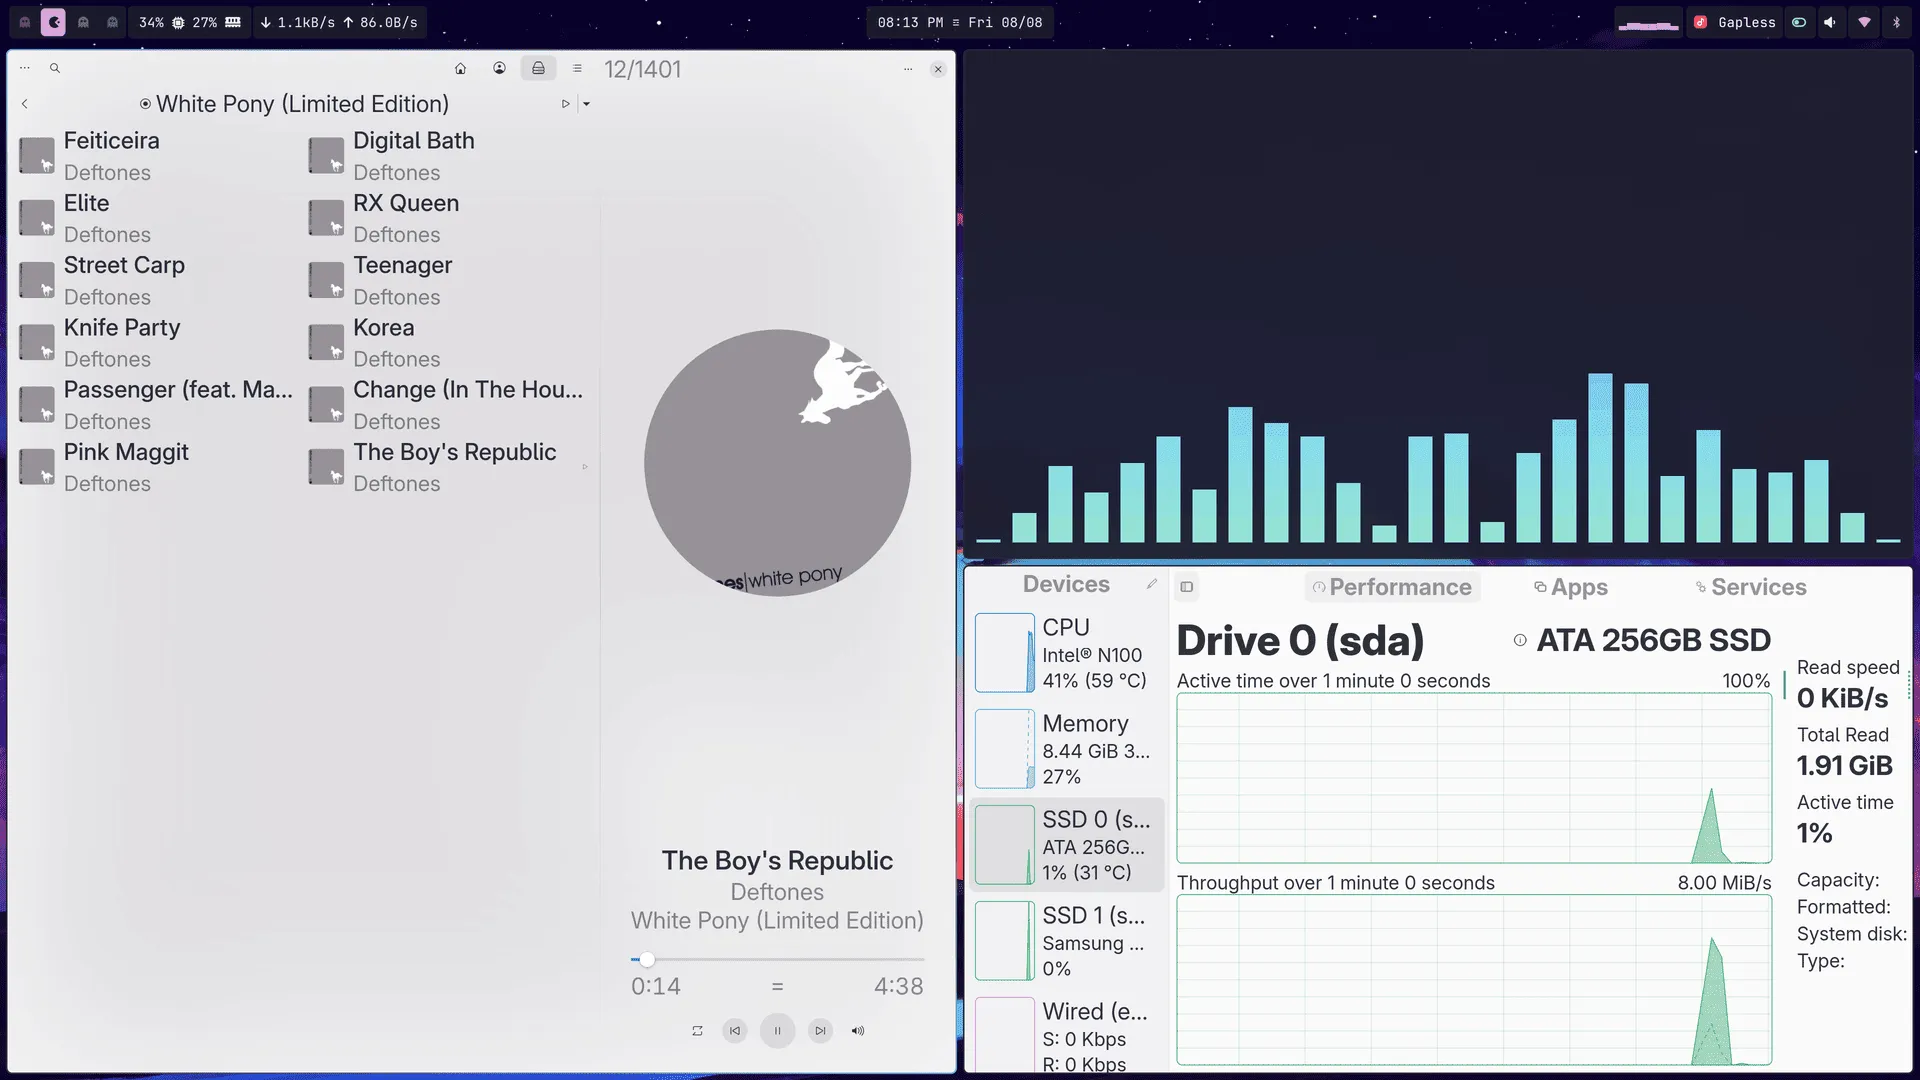Switch to the Albums view icon
This screenshot has height=1080, width=1920.
point(538,68)
